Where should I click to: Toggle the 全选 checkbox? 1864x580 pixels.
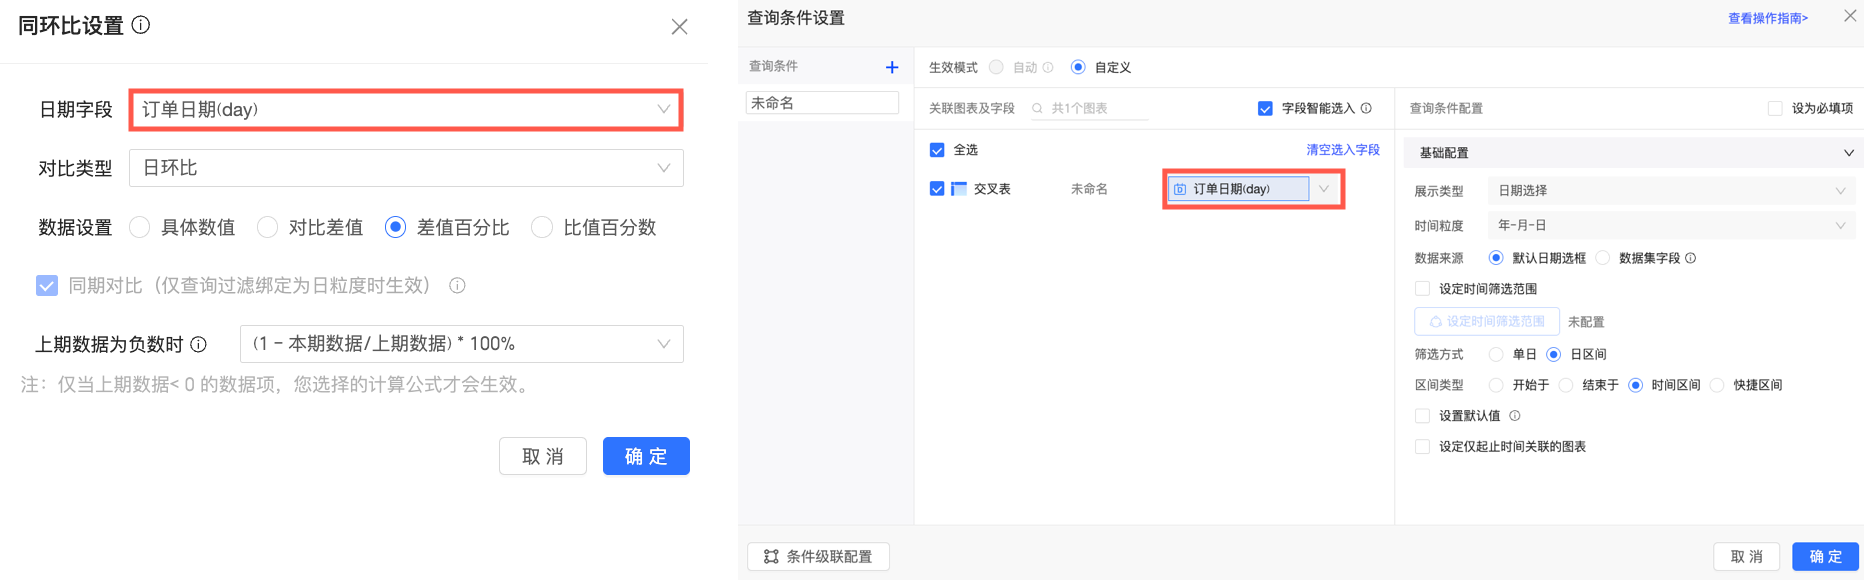pyautogui.click(x=937, y=150)
